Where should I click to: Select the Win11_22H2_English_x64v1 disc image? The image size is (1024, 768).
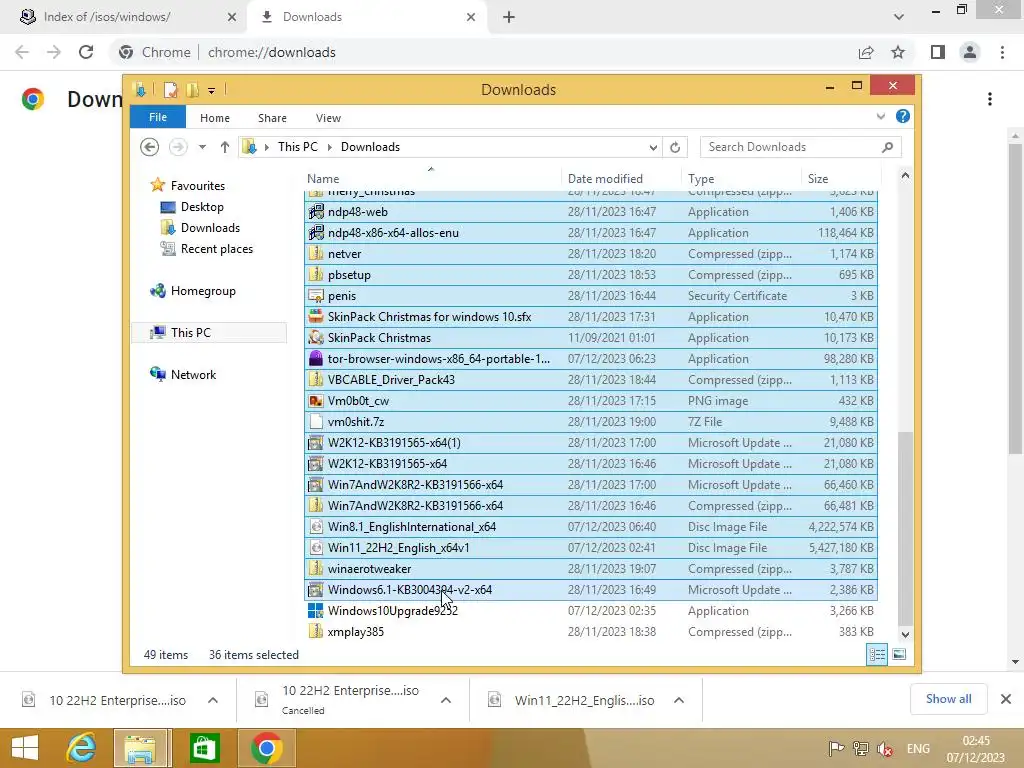590,548
